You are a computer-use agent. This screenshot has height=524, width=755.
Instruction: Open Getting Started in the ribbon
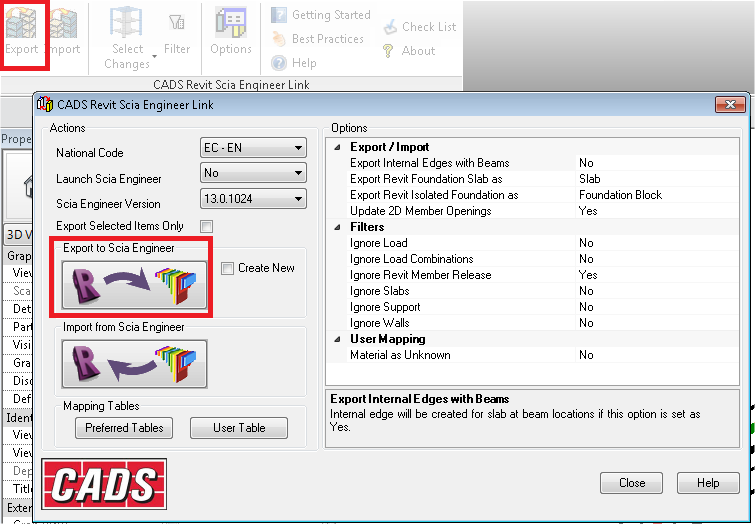click(x=320, y=15)
